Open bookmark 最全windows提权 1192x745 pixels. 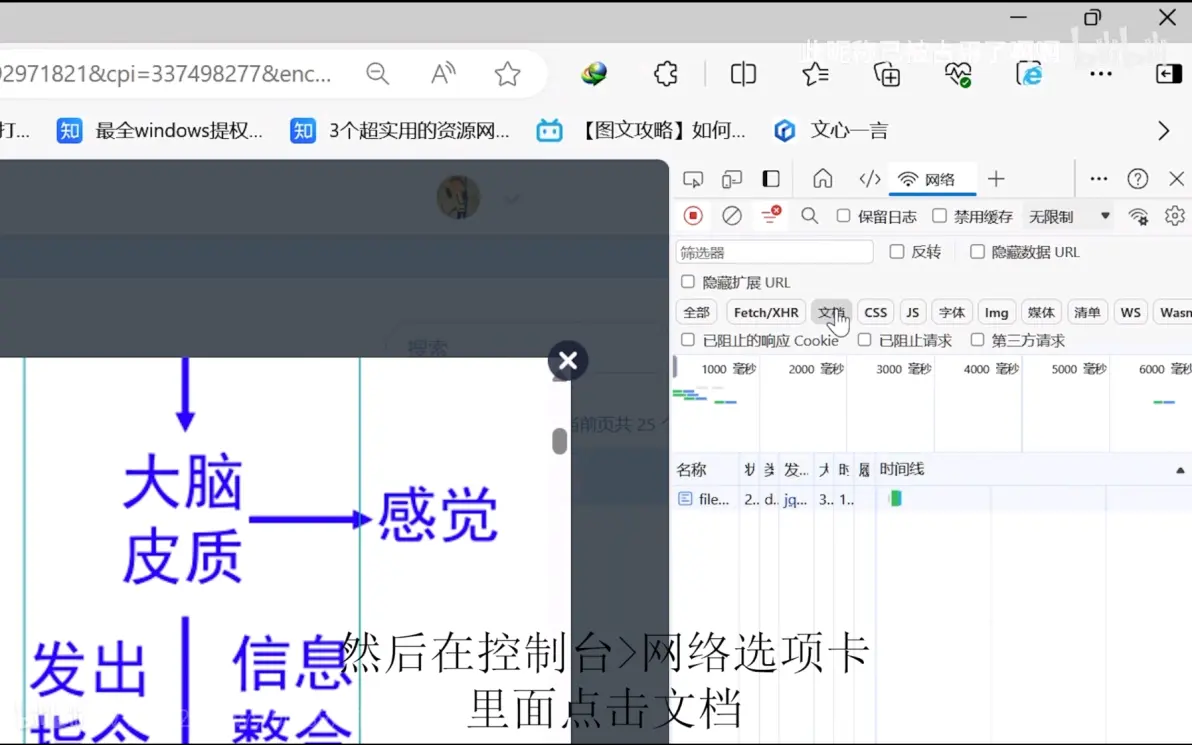coord(160,131)
